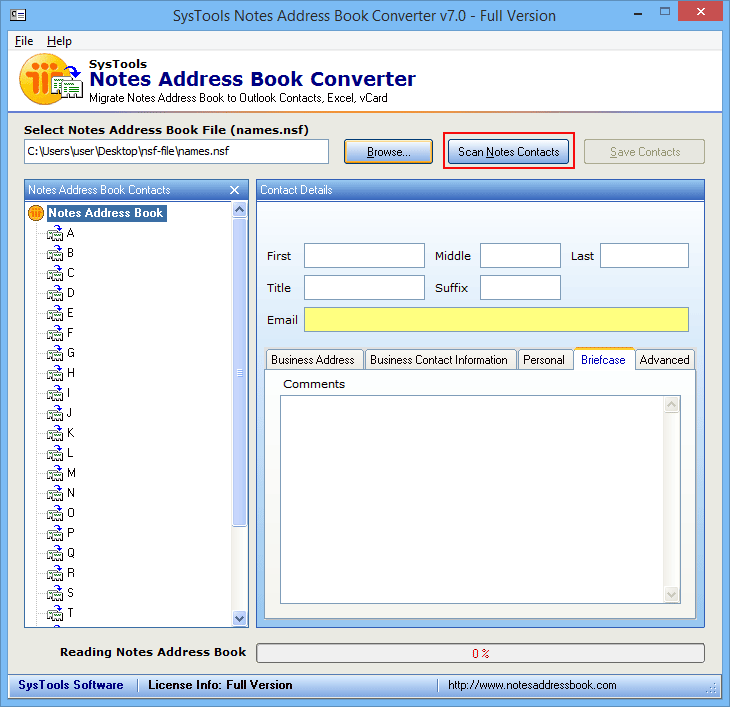Switch to the Business Contact Information tab
Image resolution: width=730 pixels, height=707 pixels.
(440, 360)
